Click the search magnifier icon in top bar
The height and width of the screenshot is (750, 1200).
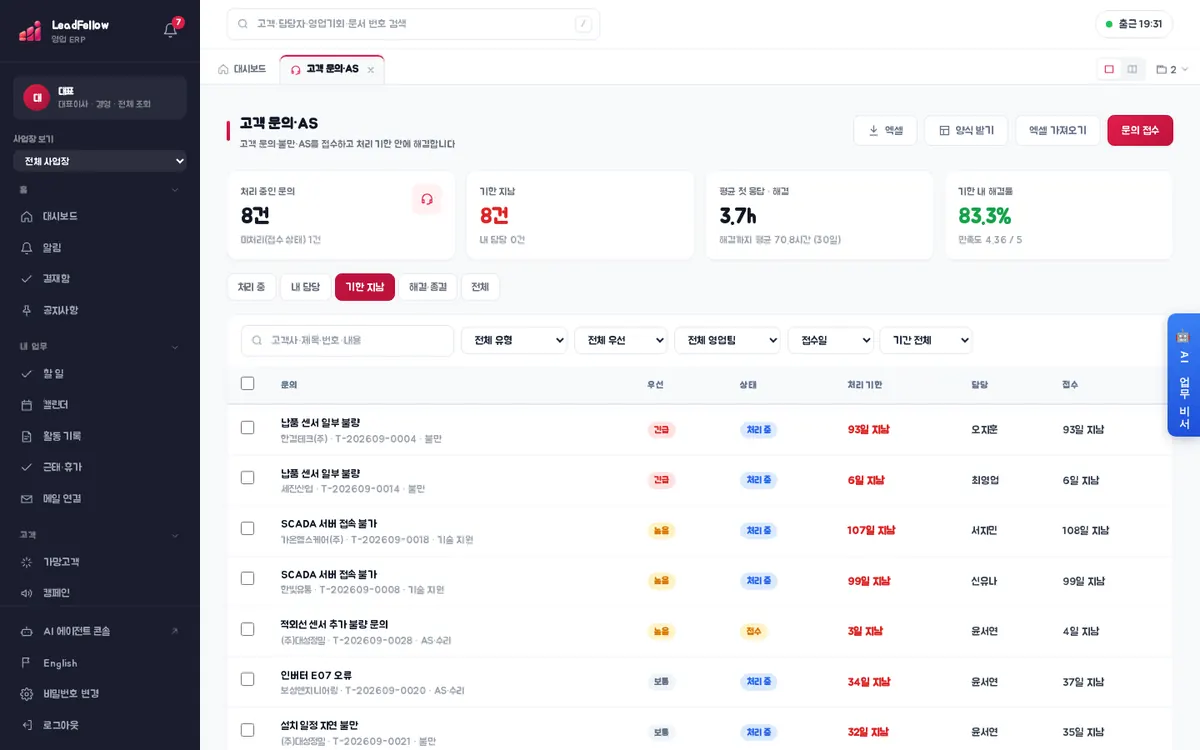pos(244,23)
